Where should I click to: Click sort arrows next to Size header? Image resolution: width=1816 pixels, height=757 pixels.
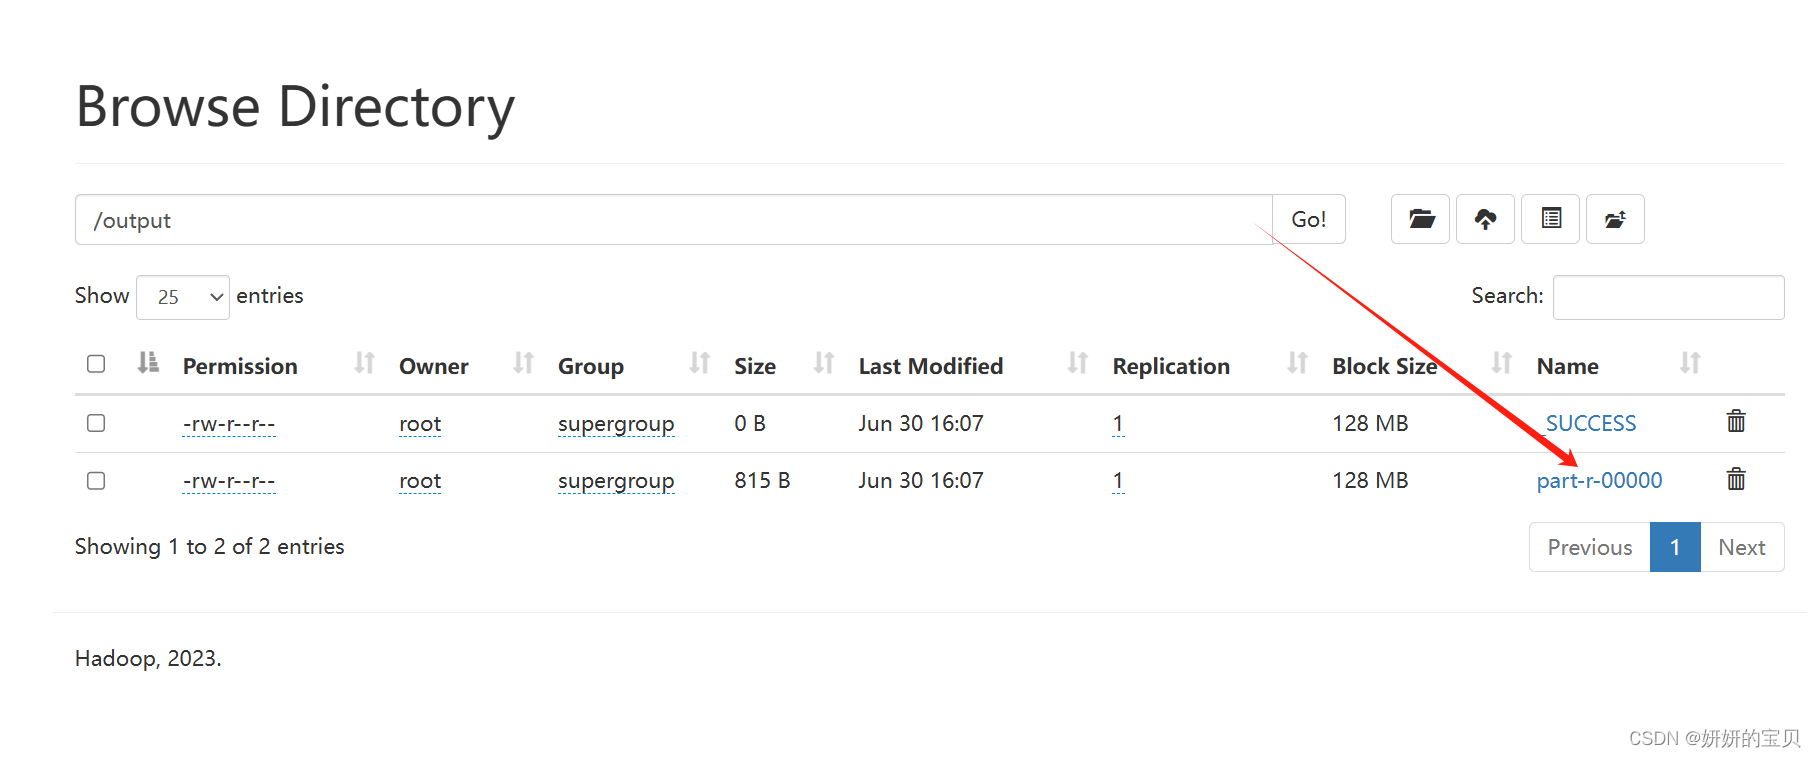[x=824, y=364]
